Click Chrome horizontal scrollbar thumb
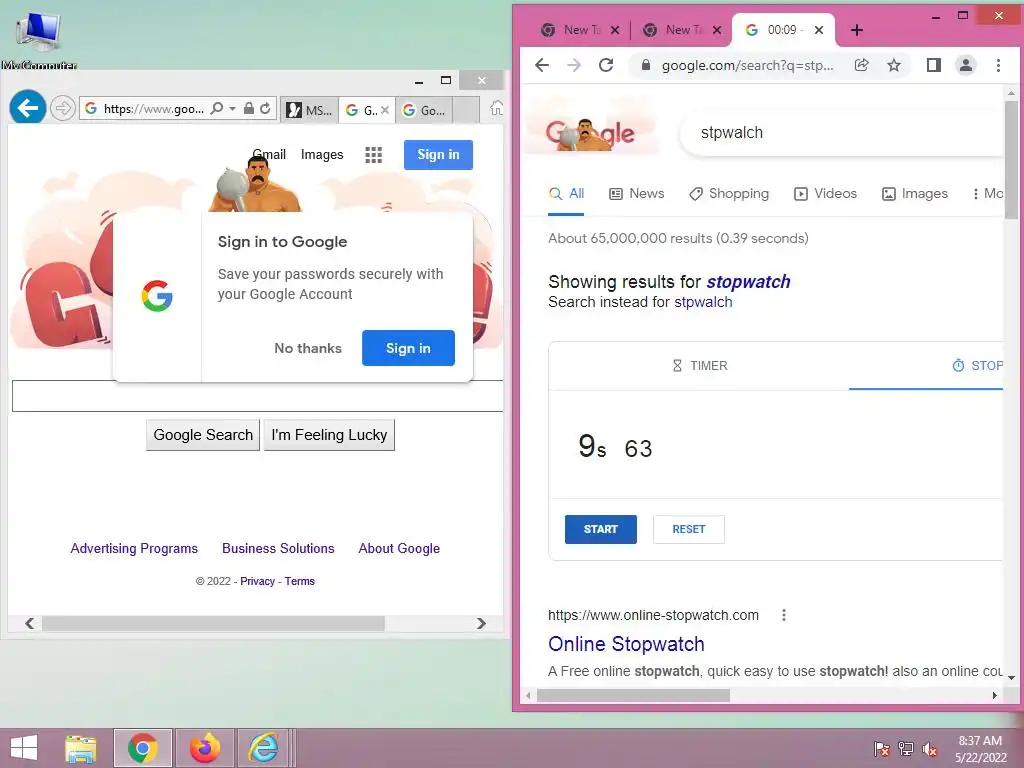1024x768 pixels. tap(633, 696)
